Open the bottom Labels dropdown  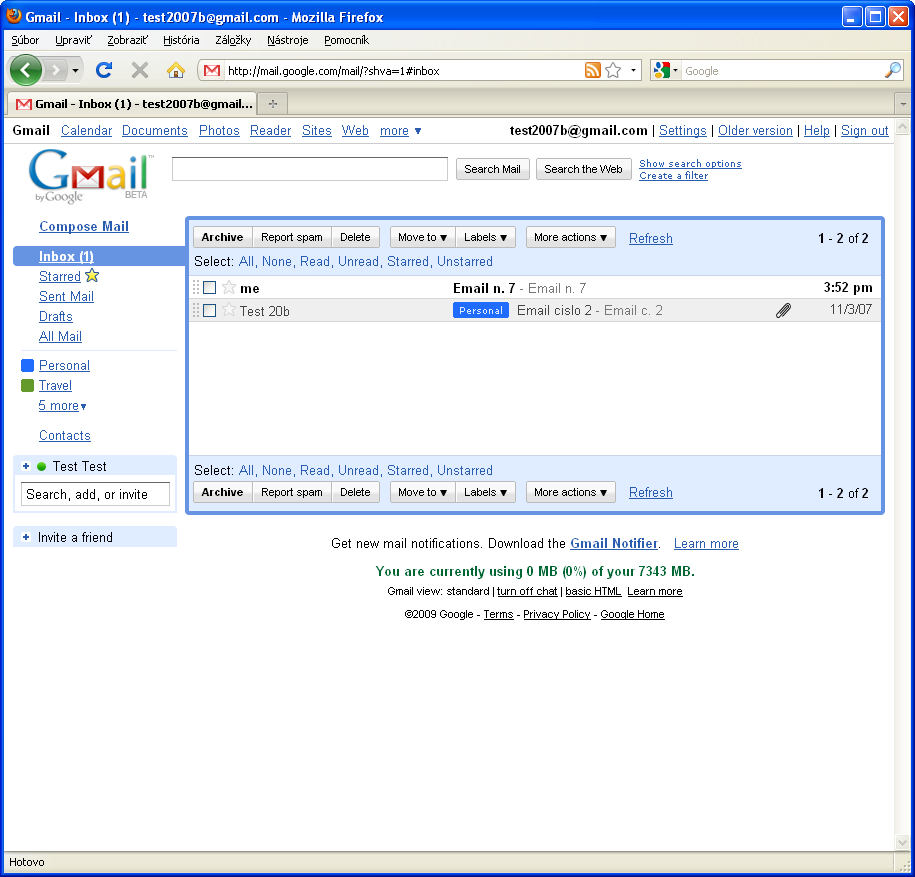click(486, 492)
